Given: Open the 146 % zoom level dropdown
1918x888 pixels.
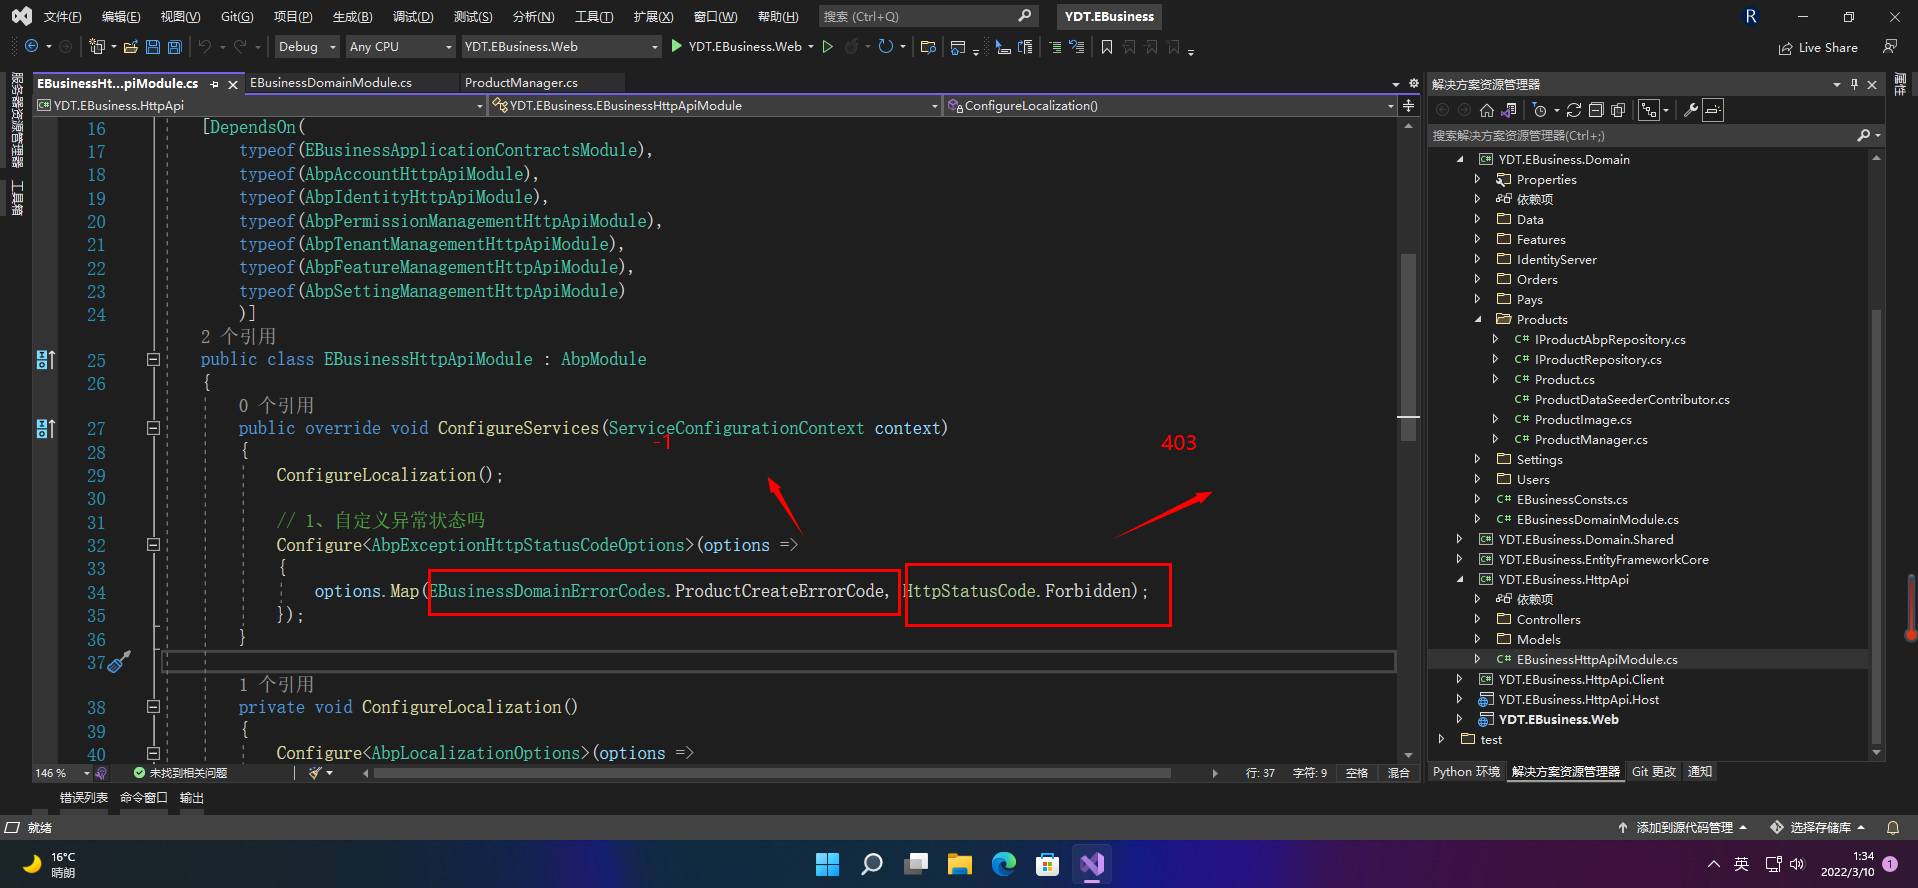Looking at the screenshot, I should coord(62,773).
